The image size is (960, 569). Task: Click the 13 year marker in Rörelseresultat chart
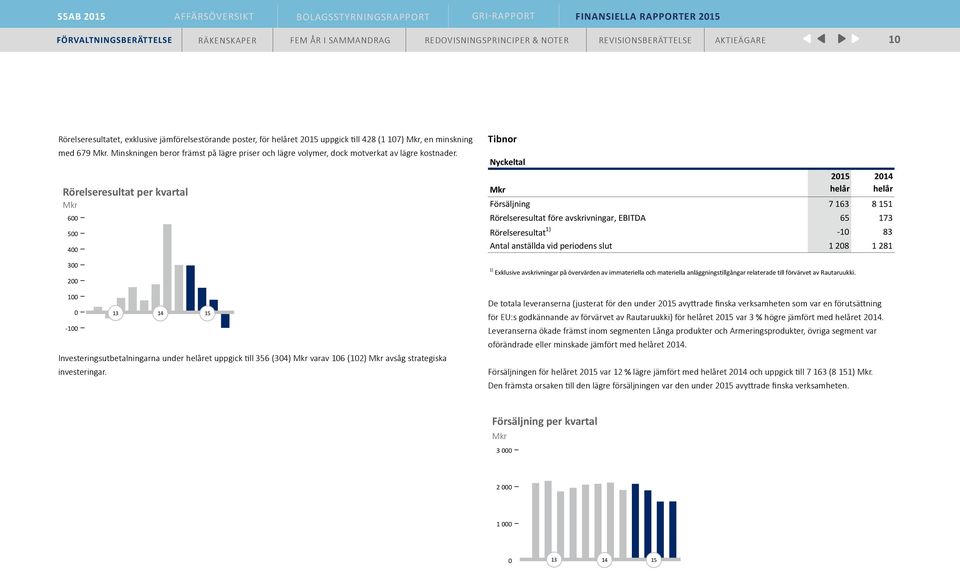(x=115, y=313)
